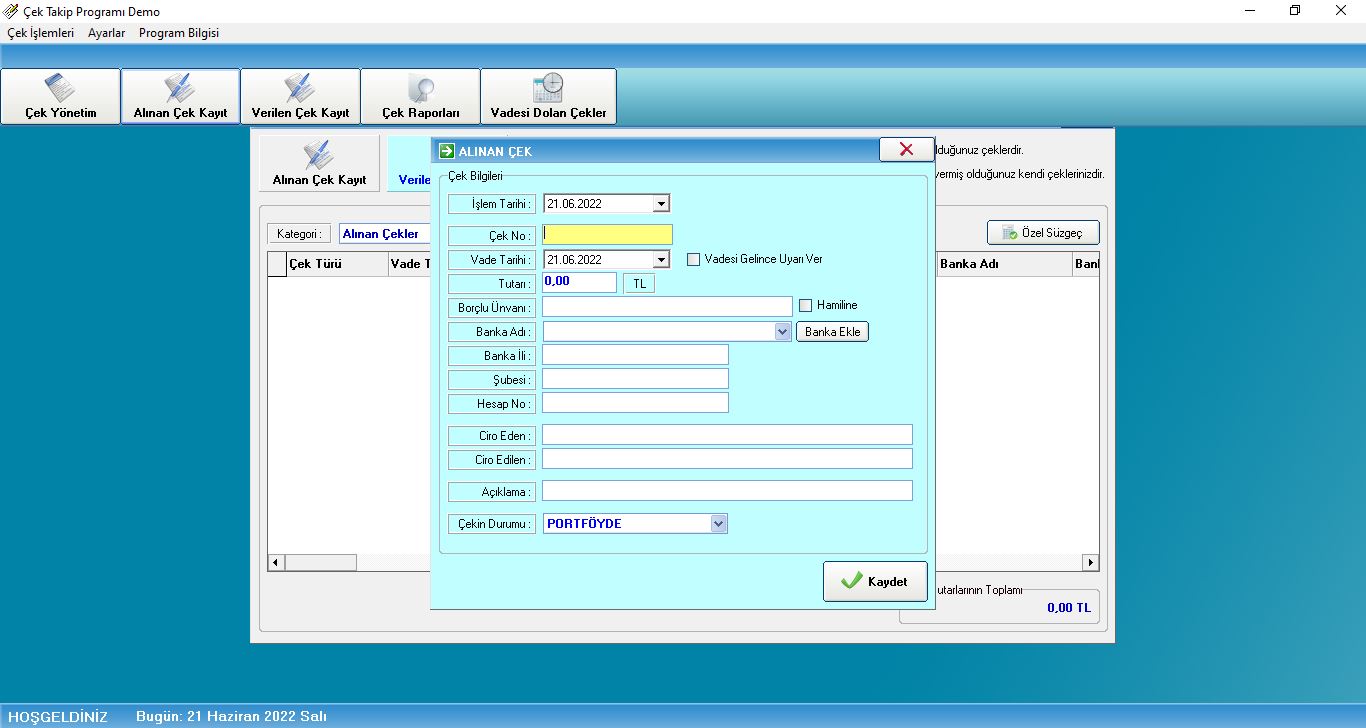Open Çek Raporları reports
Screen dimensions: 1366x728
[x=421, y=96]
